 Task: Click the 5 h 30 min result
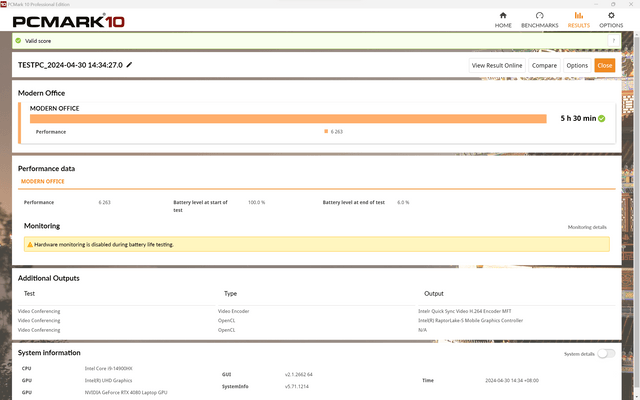tap(578, 118)
